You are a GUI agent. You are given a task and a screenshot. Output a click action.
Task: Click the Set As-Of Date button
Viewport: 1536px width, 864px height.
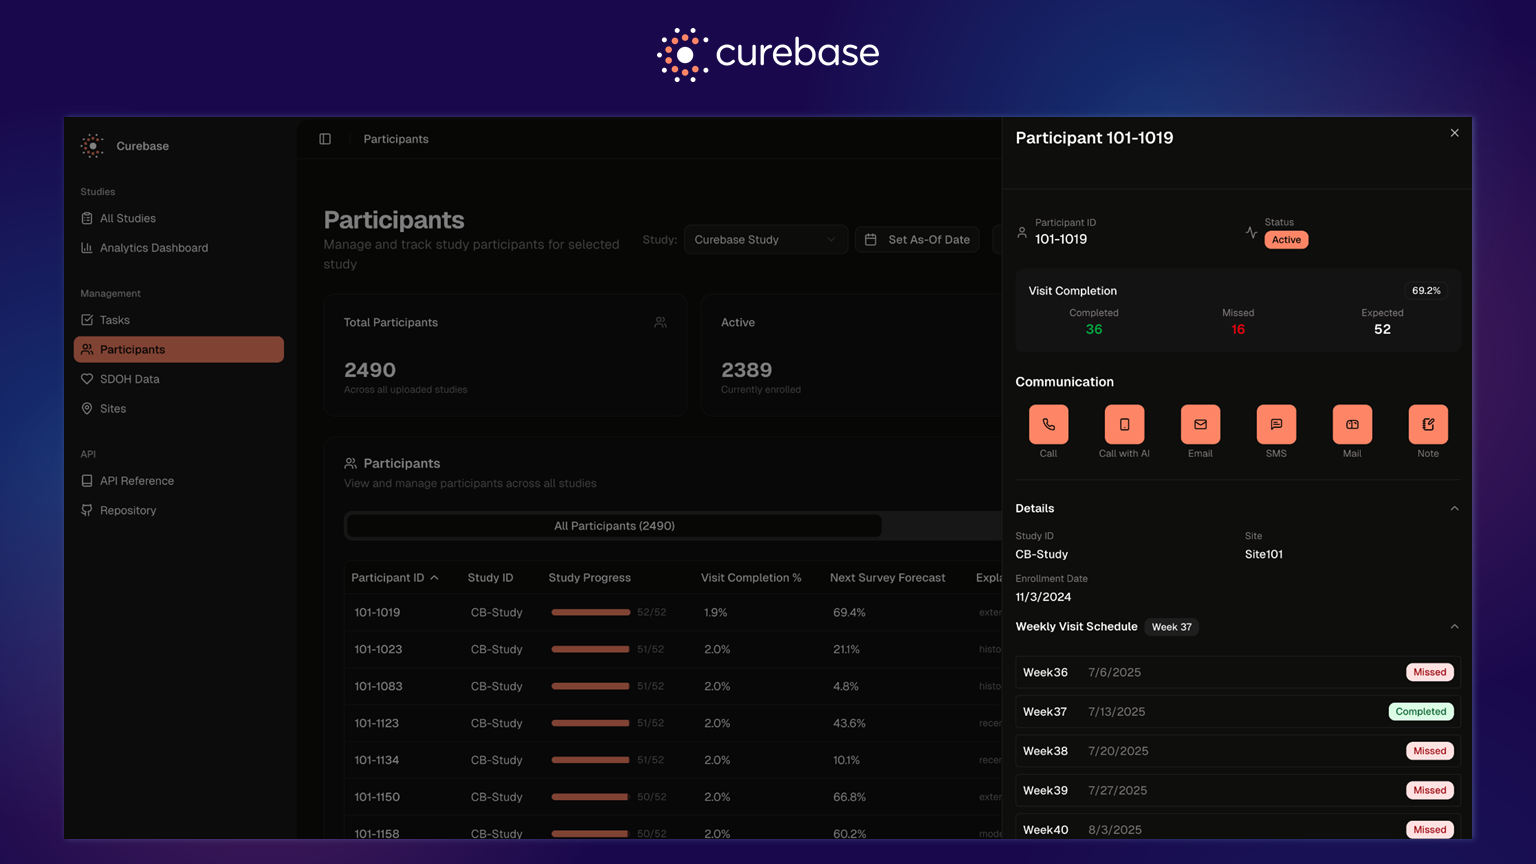pyautogui.click(x=917, y=240)
